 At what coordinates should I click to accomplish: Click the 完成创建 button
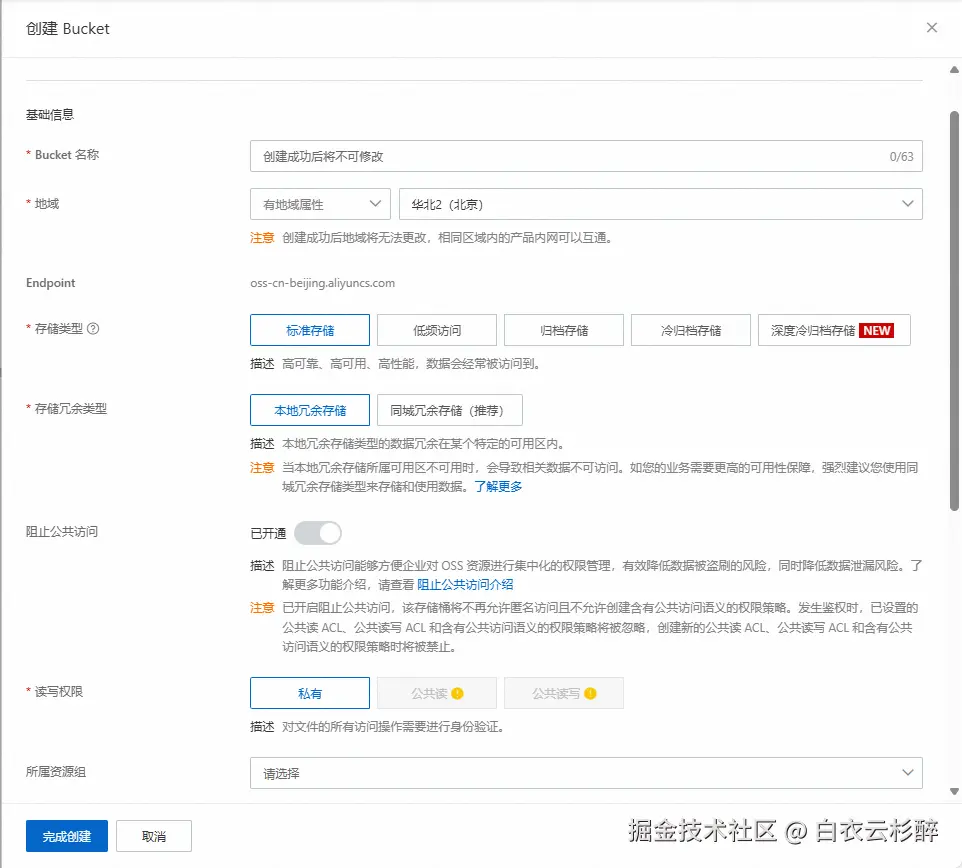tap(67, 836)
